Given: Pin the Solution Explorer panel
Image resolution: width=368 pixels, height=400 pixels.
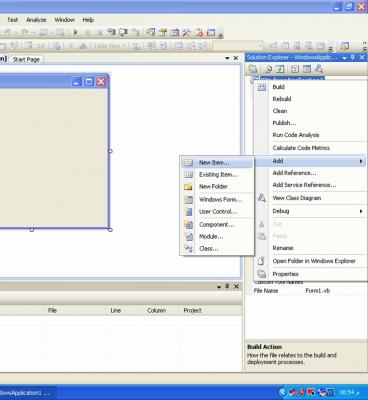Looking at the screenshot, I should point(353,58).
